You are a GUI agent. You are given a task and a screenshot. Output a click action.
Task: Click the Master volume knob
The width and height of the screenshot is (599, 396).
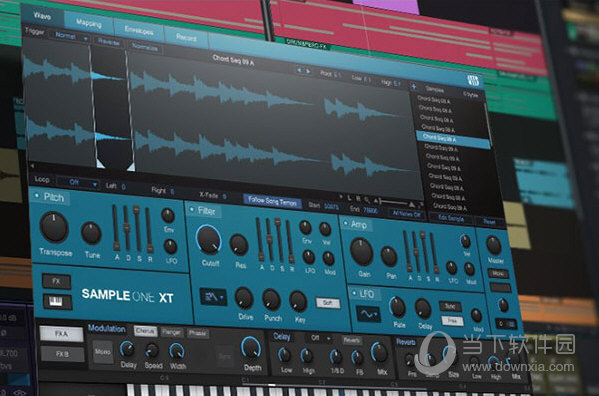pos(494,245)
